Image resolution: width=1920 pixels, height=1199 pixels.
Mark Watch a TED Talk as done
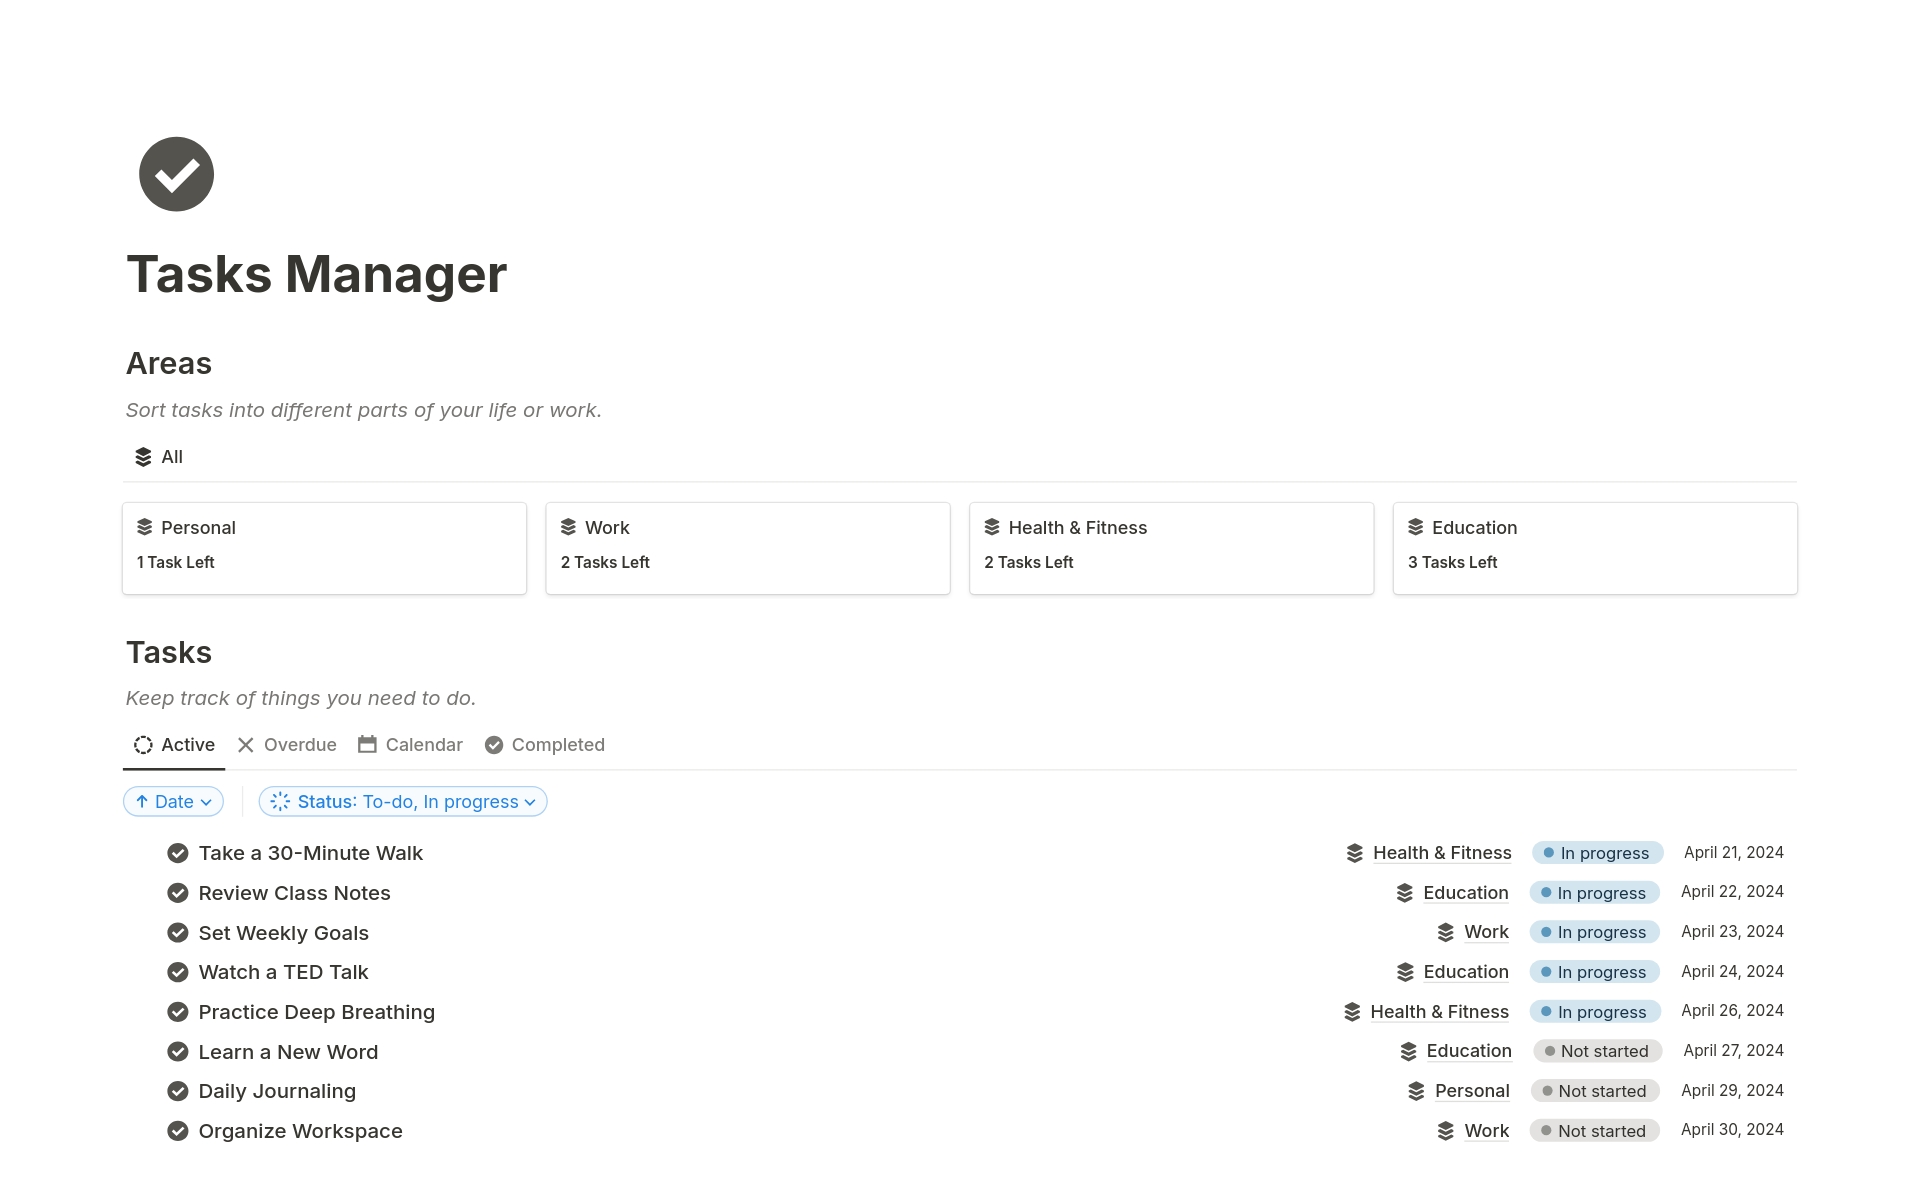[178, 972]
